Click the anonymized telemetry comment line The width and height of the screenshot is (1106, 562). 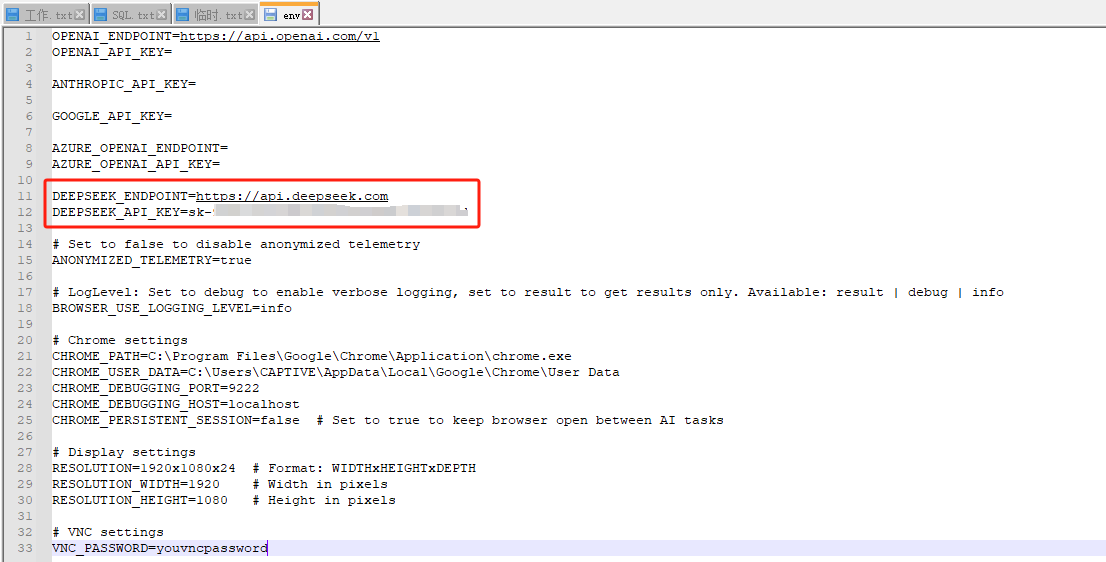(x=236, y=244)
